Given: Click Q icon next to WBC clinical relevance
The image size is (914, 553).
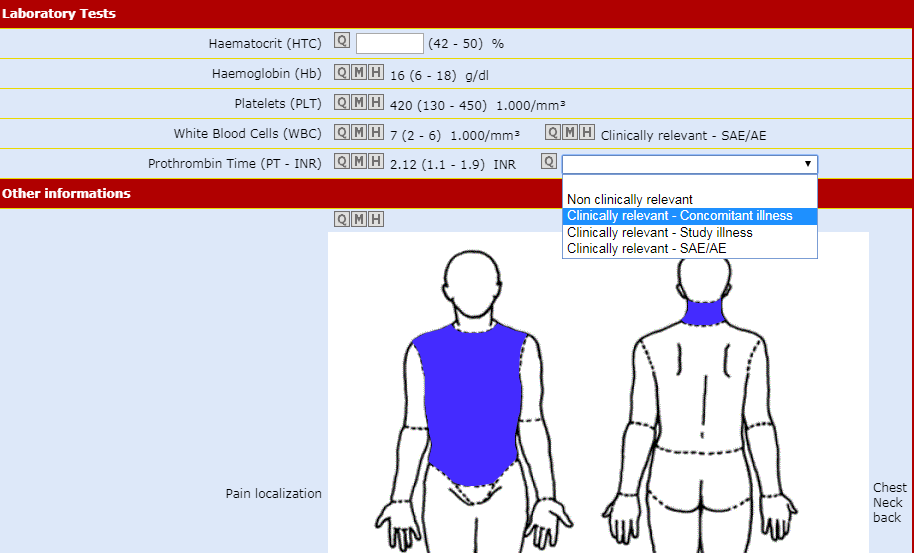Looking at the screenshot, I should pos(553,132).
